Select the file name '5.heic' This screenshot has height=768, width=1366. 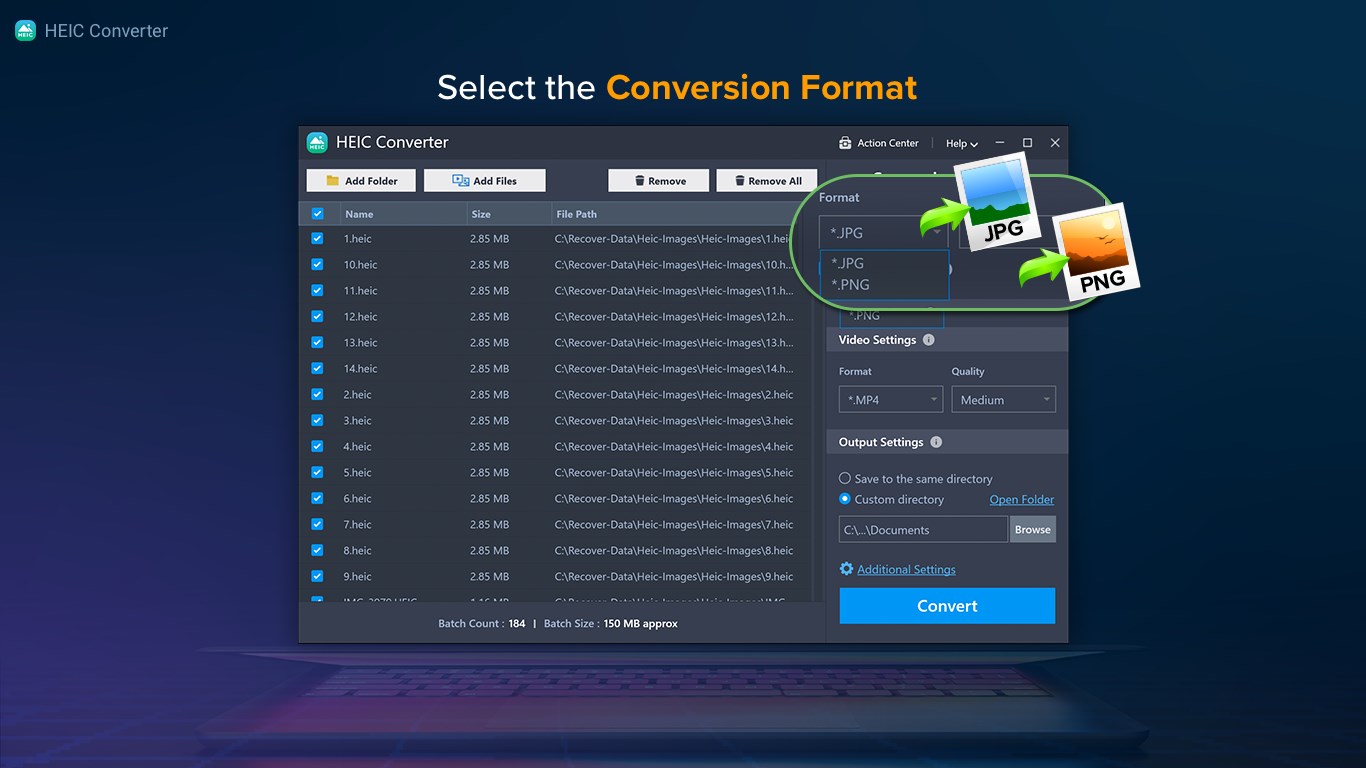click(358, 473)
